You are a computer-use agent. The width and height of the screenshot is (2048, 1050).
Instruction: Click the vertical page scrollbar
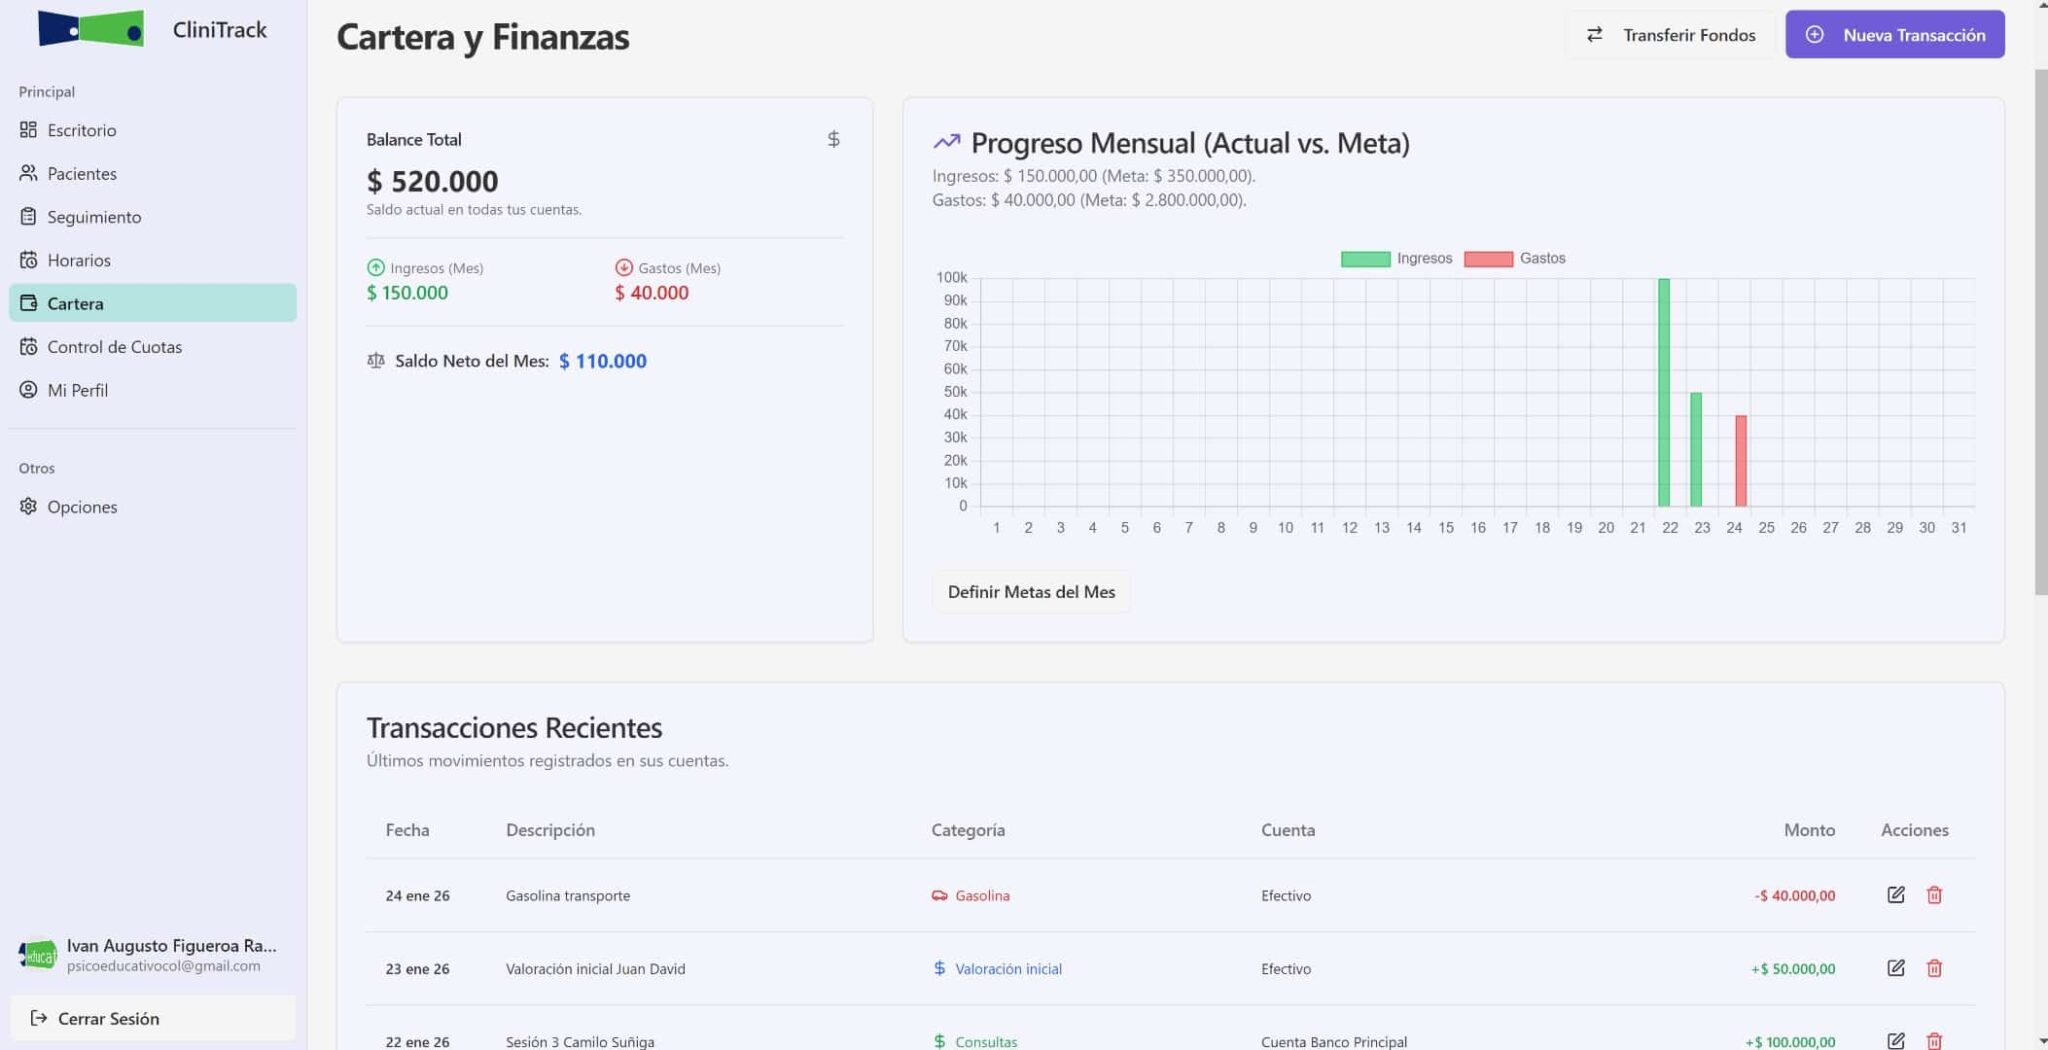point(2040,330)
